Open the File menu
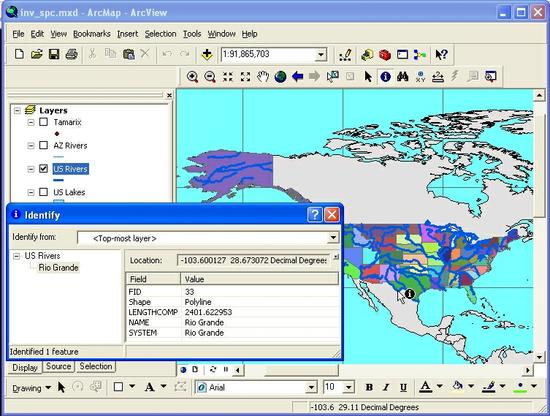The image size is (550, 416). (x=18, y=34)
